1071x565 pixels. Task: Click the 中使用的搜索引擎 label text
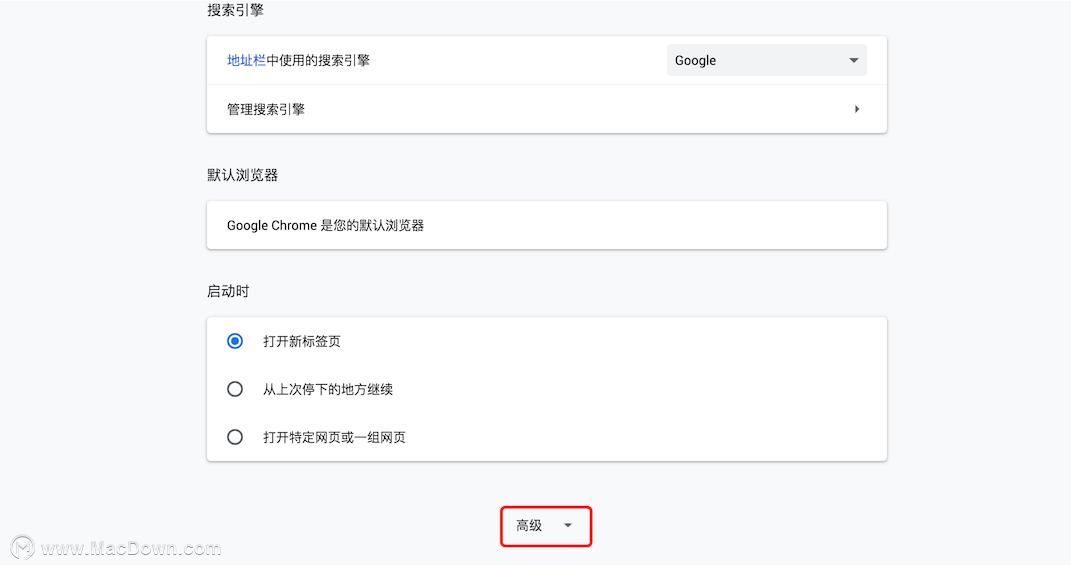coord(318,60)
